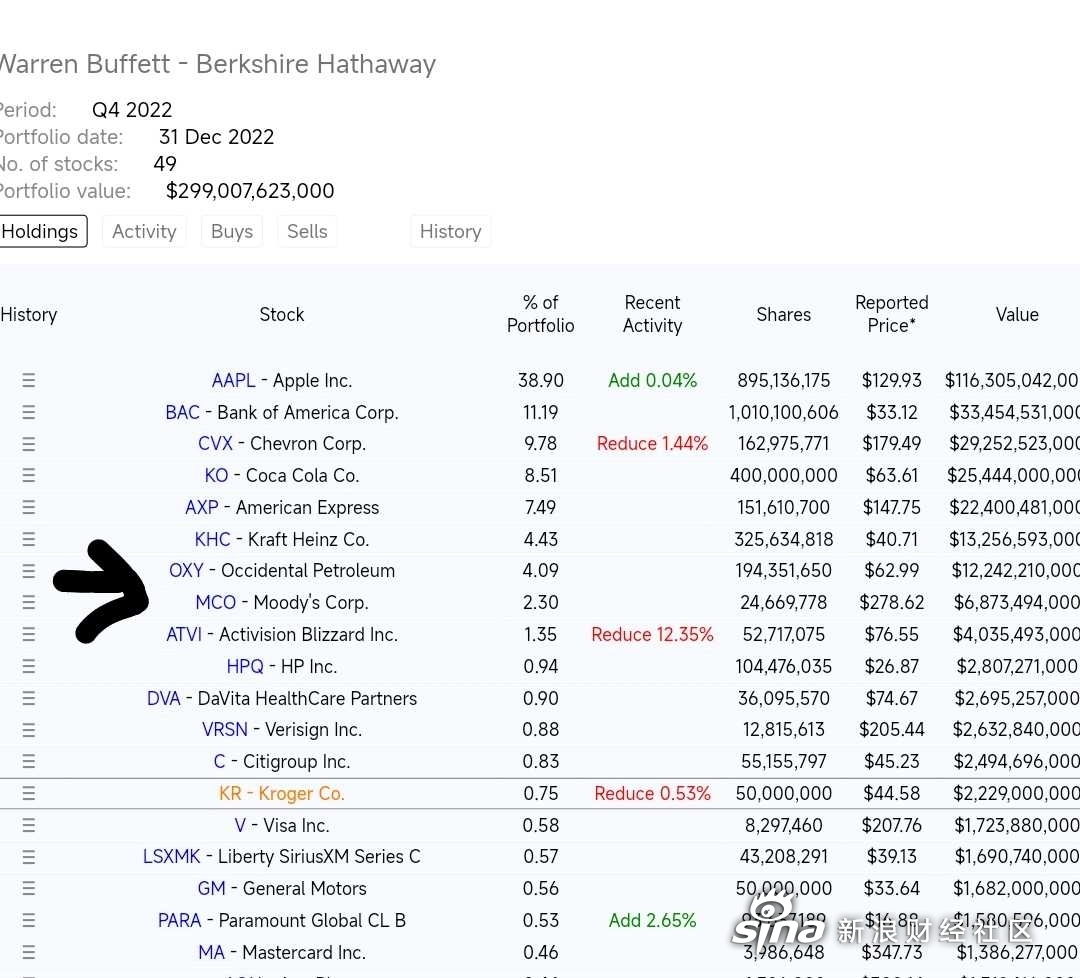Screen dimensions: 1080x978
Task: Open the history icon for AXP row
Action: (28, 508)
